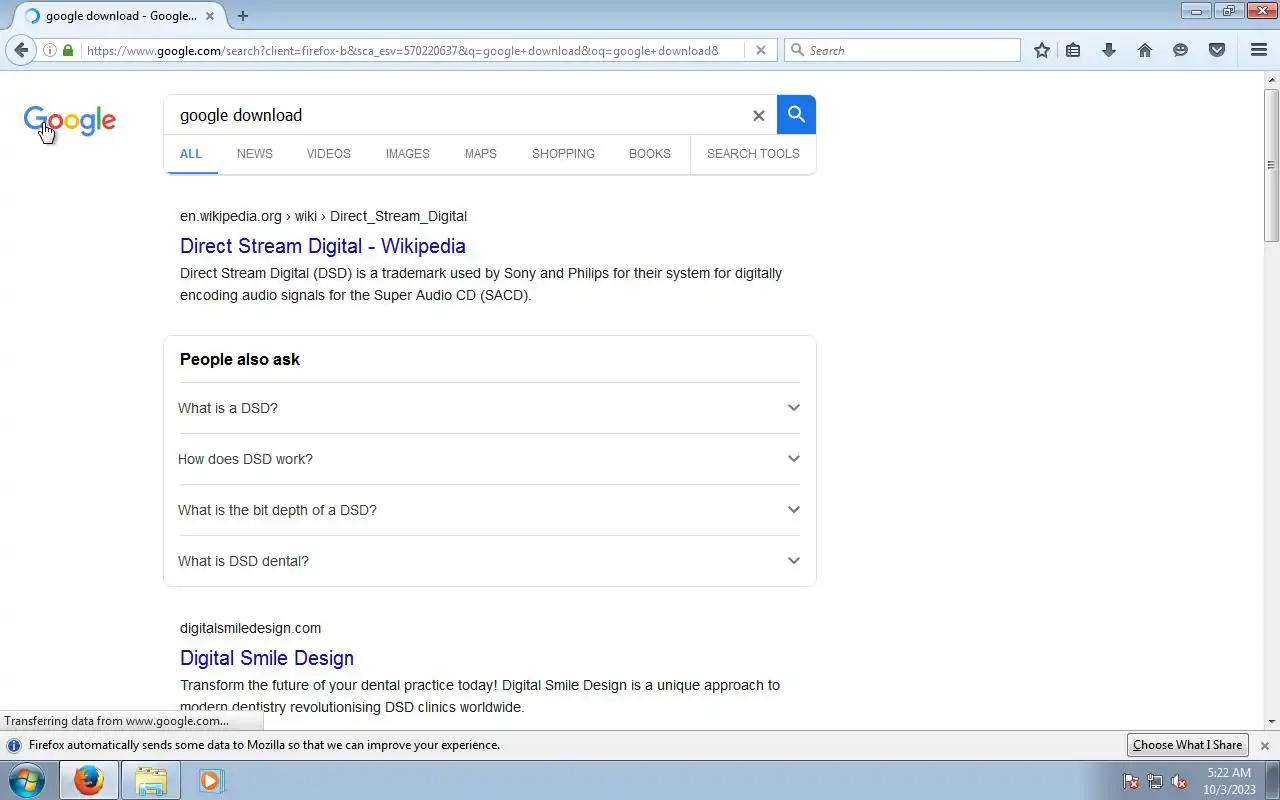1280x800 pixels.
Task: Go to Firefox home page icon
Action: pos(1145,50)
